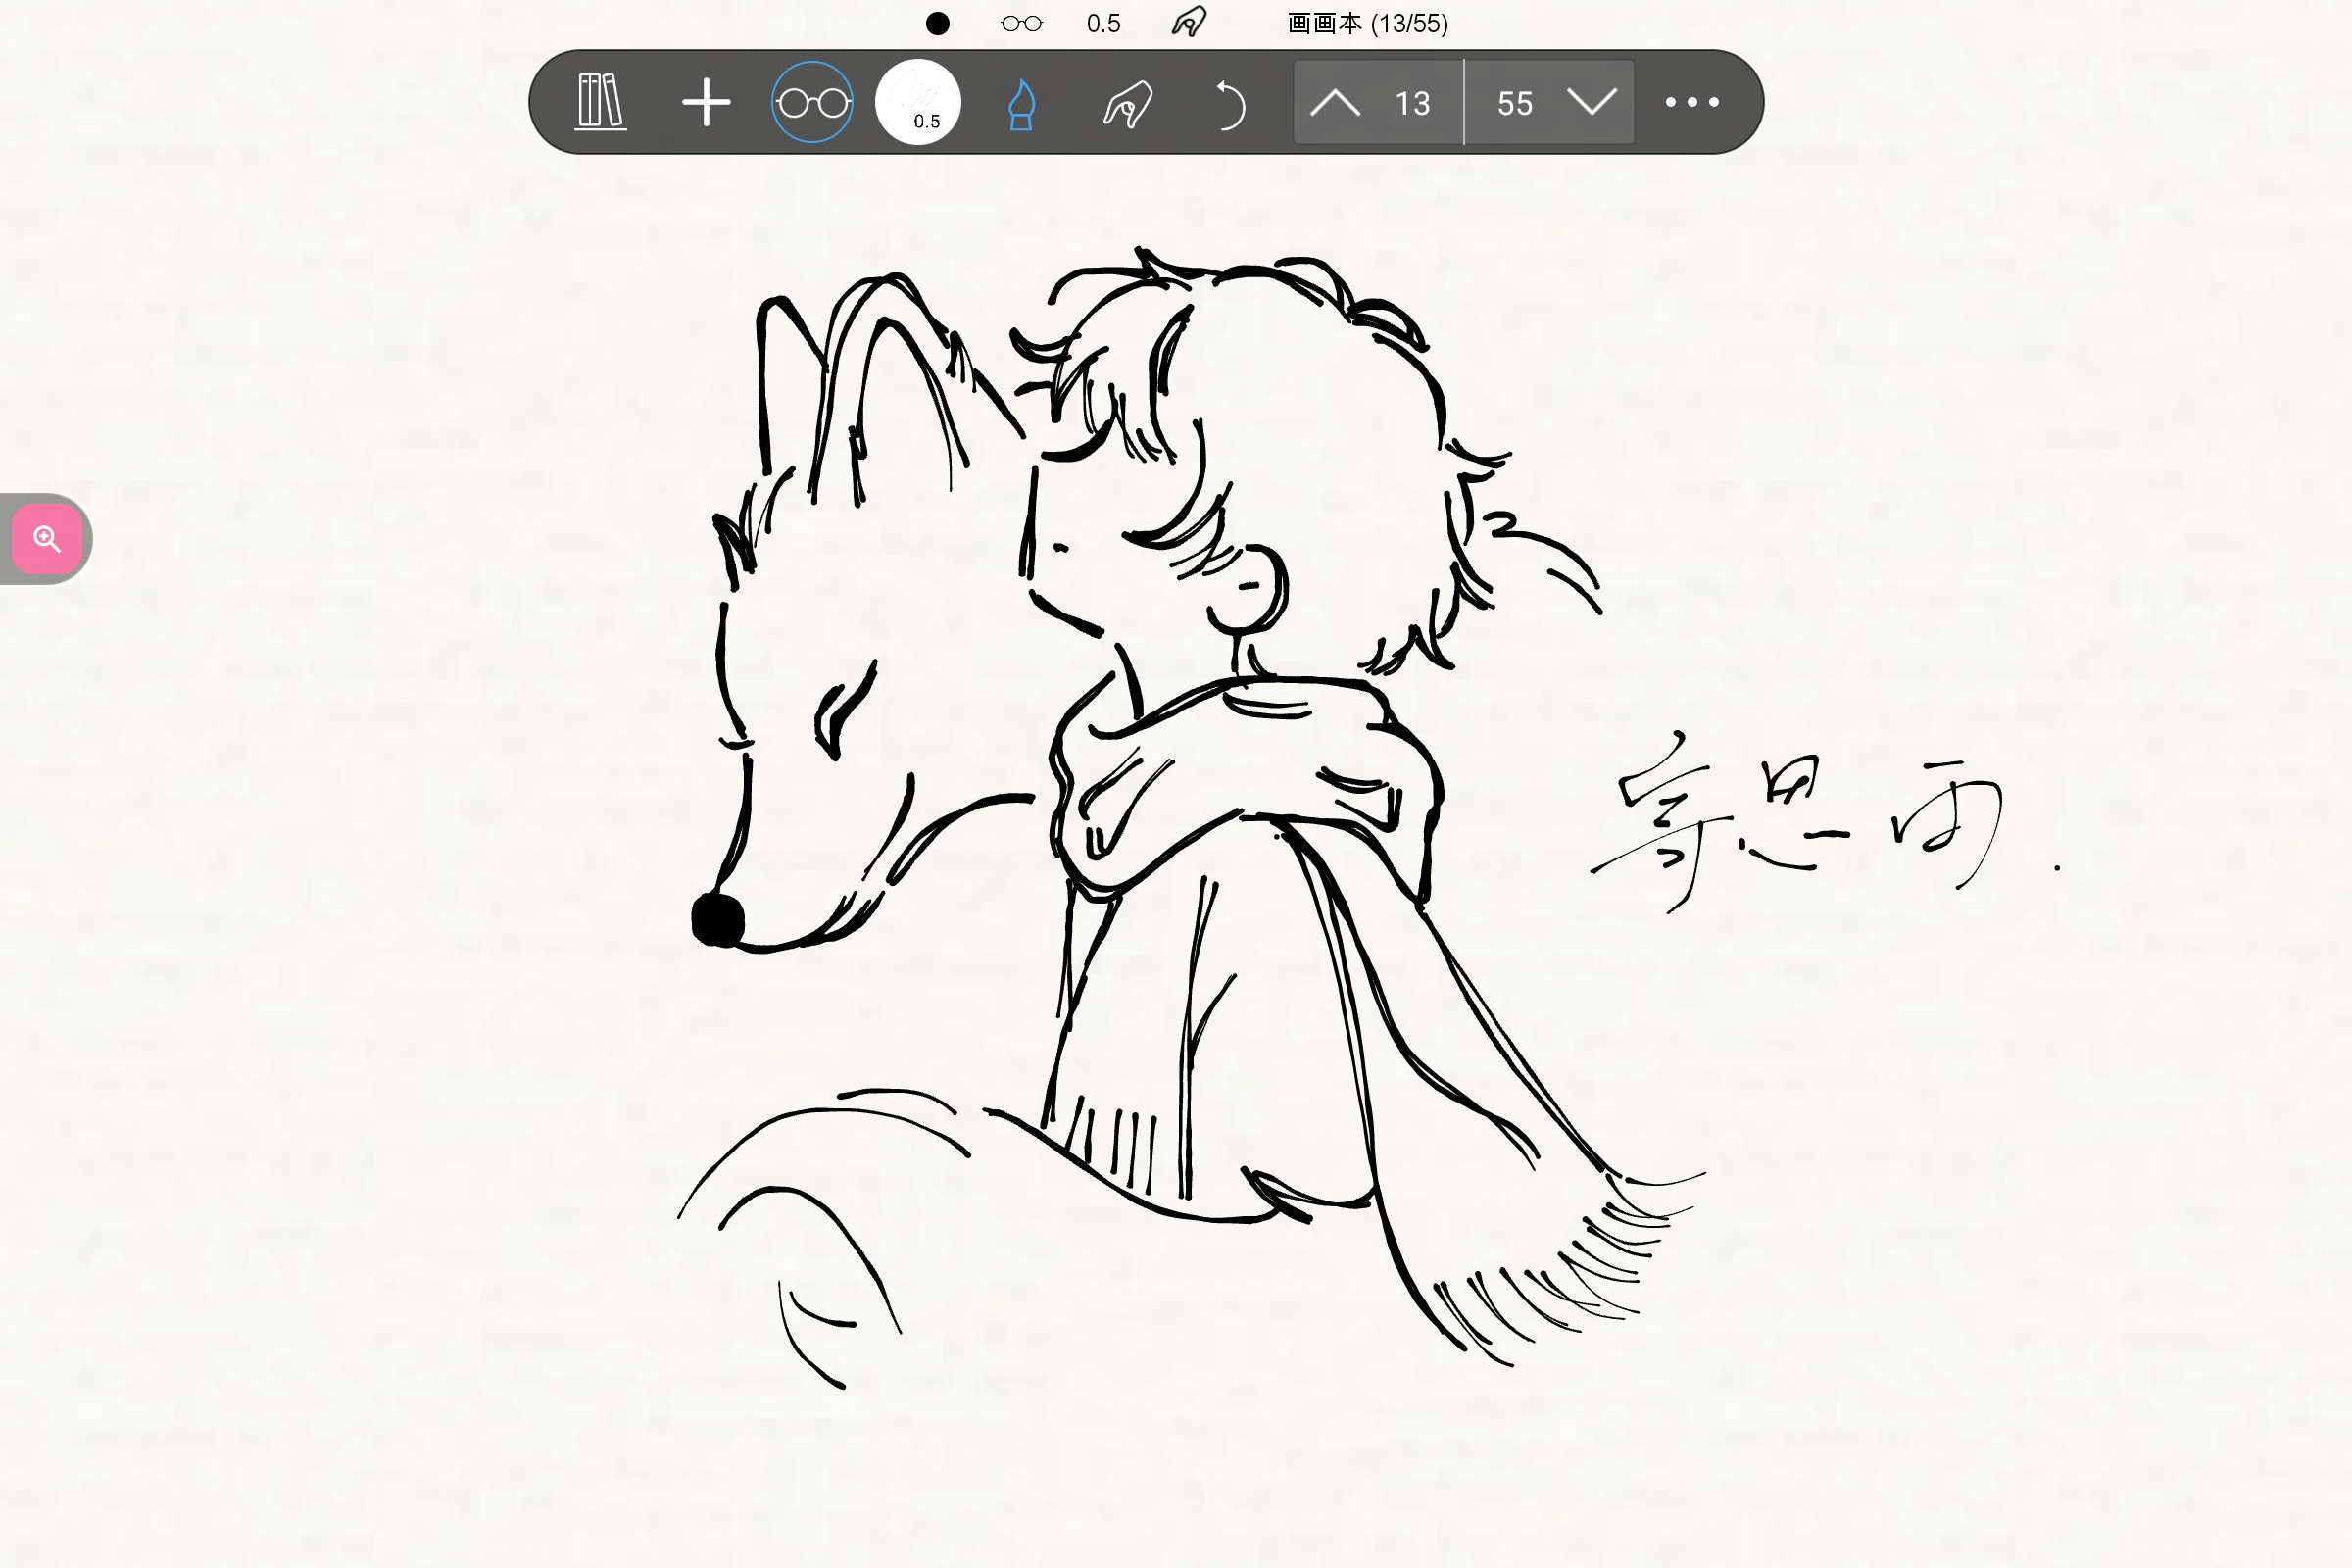Click the 画画本 (13/55) notebook title
Screen dimensions: 2352x1568
[1367, 23]
